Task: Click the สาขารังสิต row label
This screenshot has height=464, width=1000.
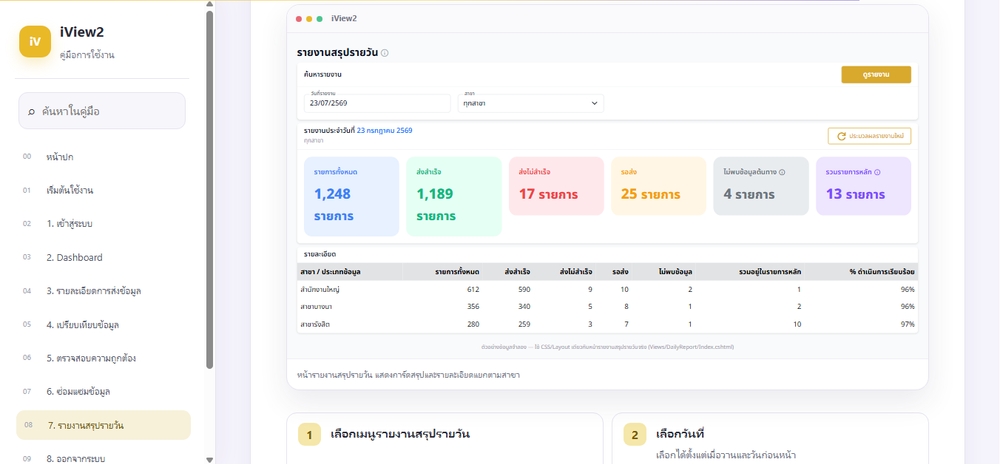Action: (316, 324)
